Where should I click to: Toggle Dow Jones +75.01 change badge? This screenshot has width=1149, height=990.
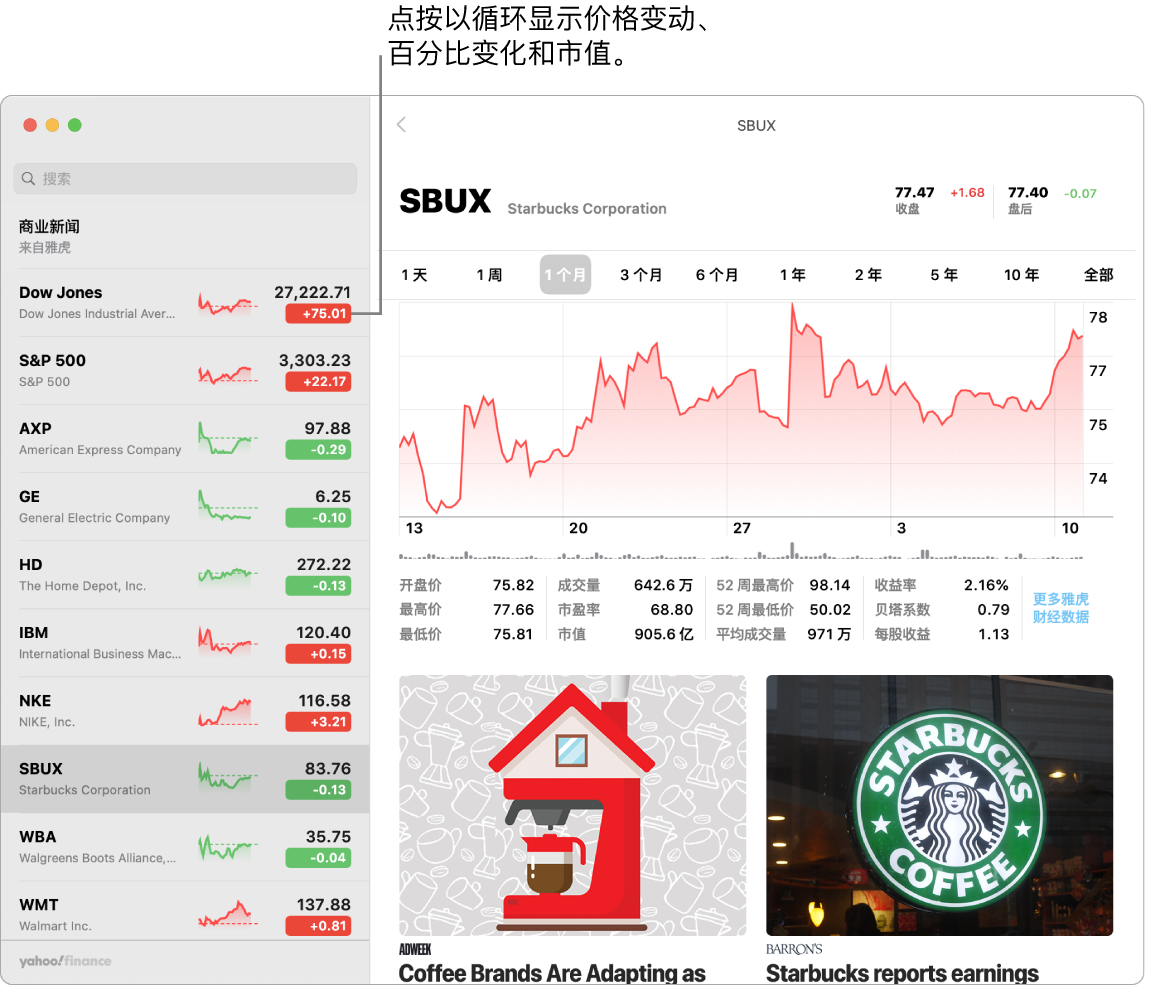pyautogui.click(x=318, y=314)
